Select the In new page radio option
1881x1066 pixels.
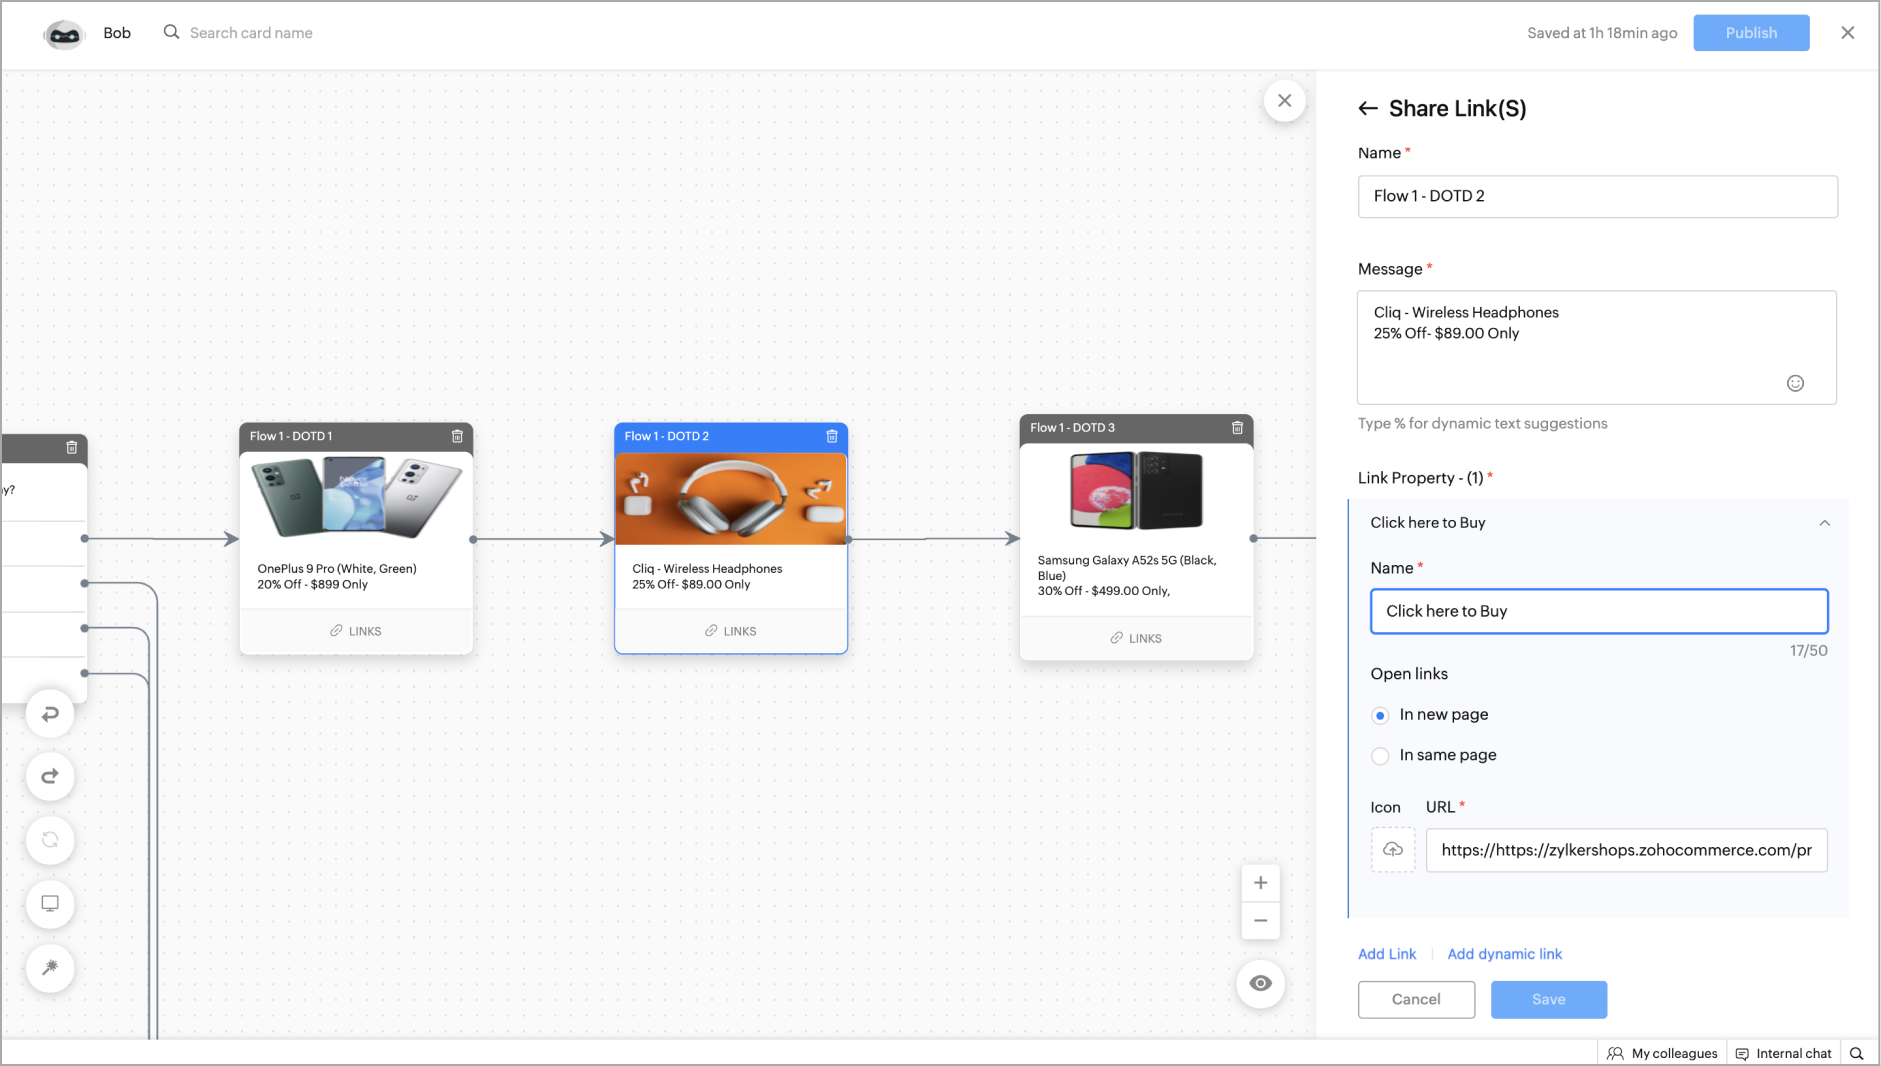coord(1380,715)
